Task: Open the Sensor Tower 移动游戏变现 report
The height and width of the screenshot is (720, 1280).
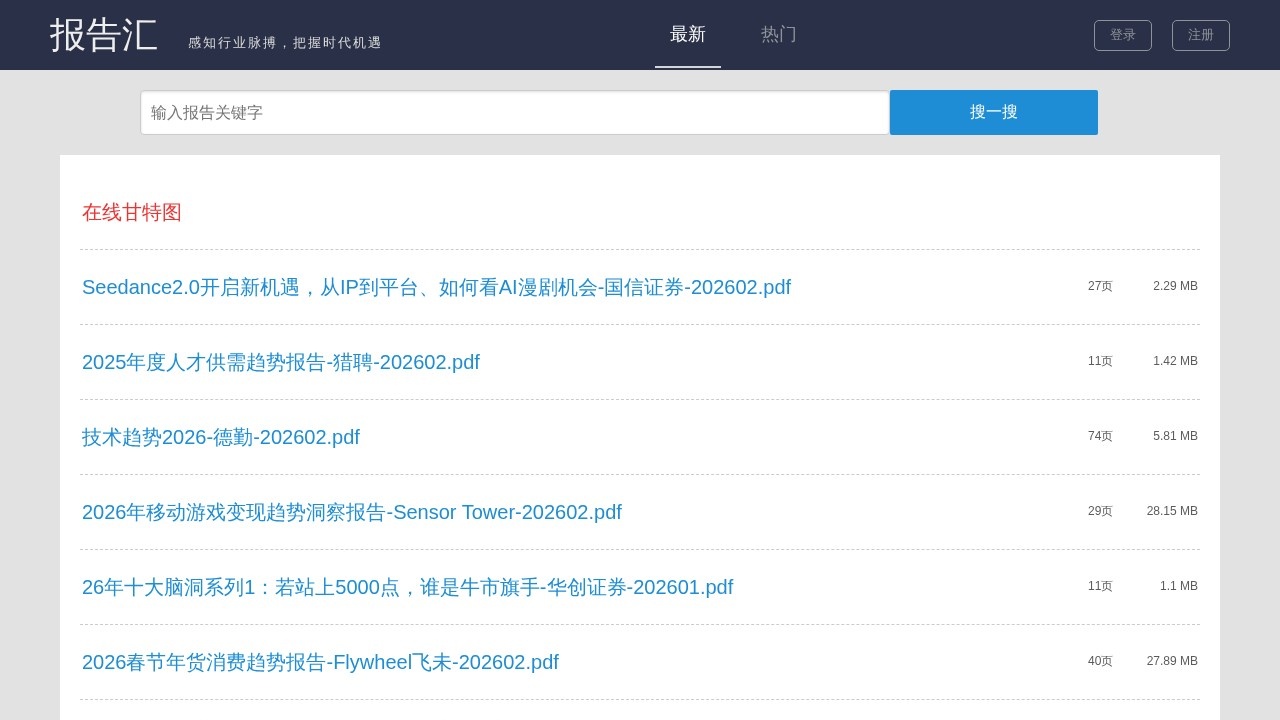Action: pyautogui.click(x=352, y=512)
